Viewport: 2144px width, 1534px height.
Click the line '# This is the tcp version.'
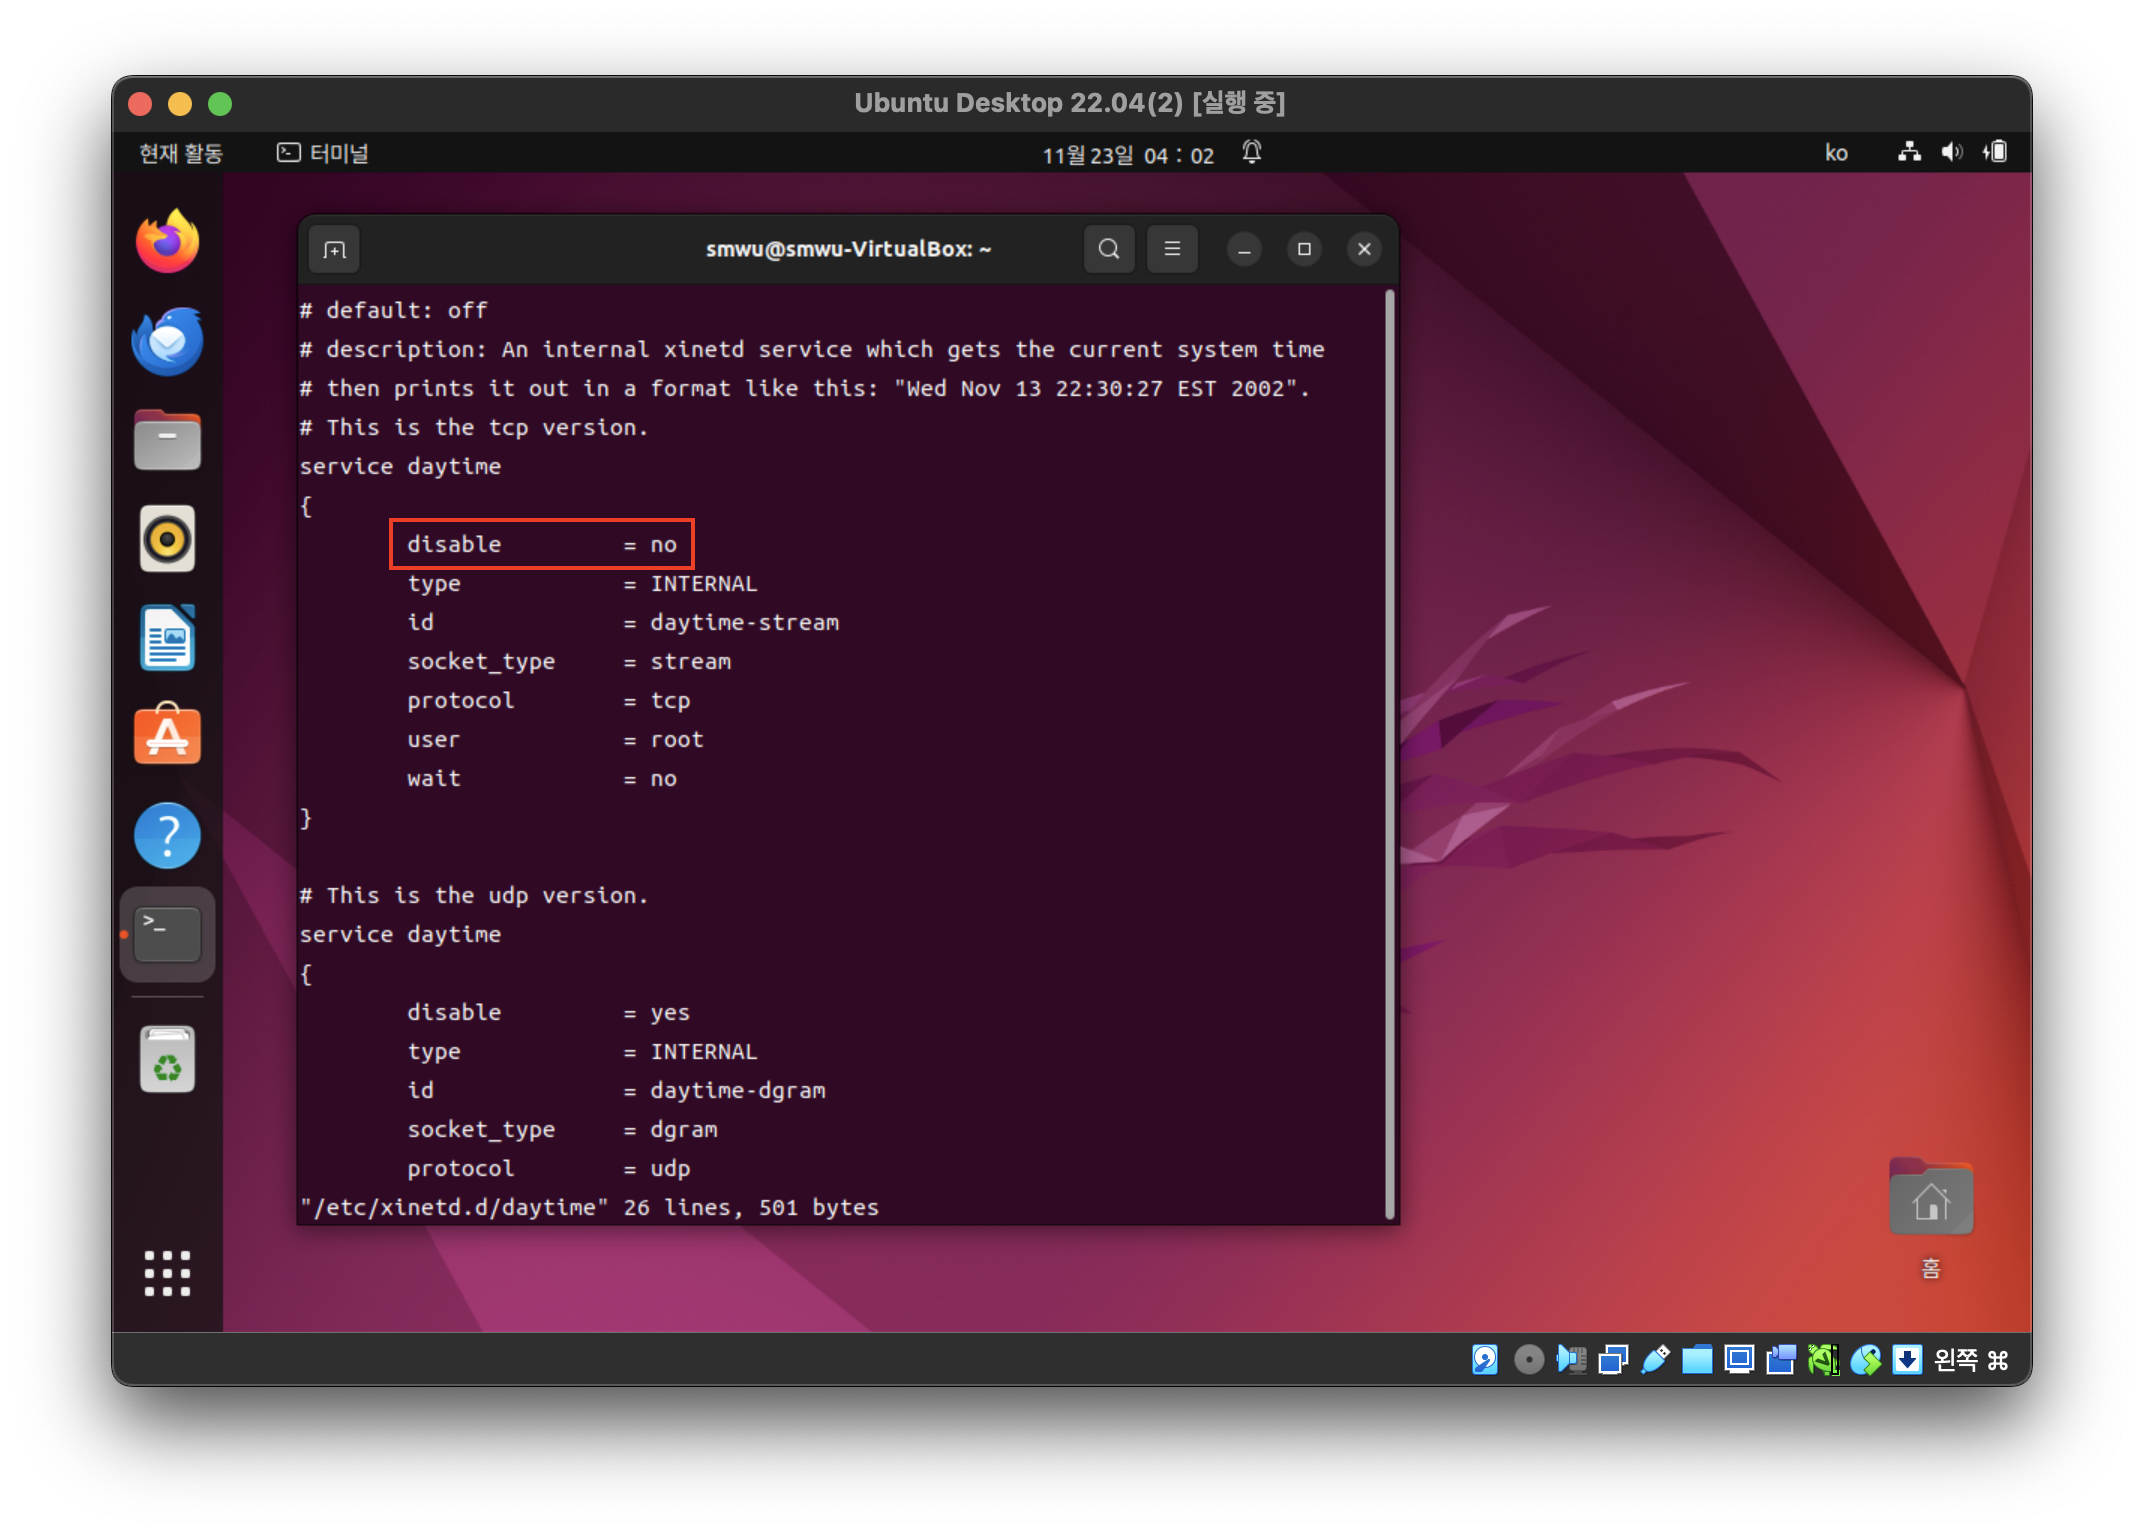(474, 428)
